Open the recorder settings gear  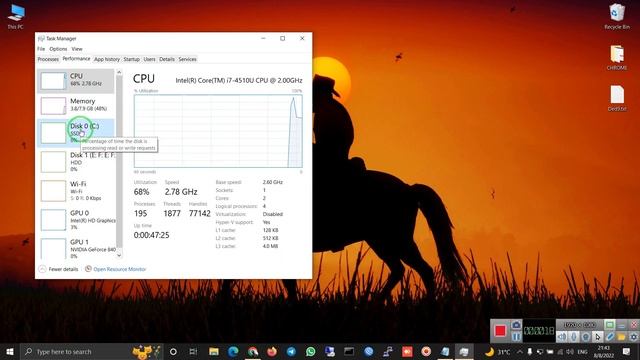(633, 337)
